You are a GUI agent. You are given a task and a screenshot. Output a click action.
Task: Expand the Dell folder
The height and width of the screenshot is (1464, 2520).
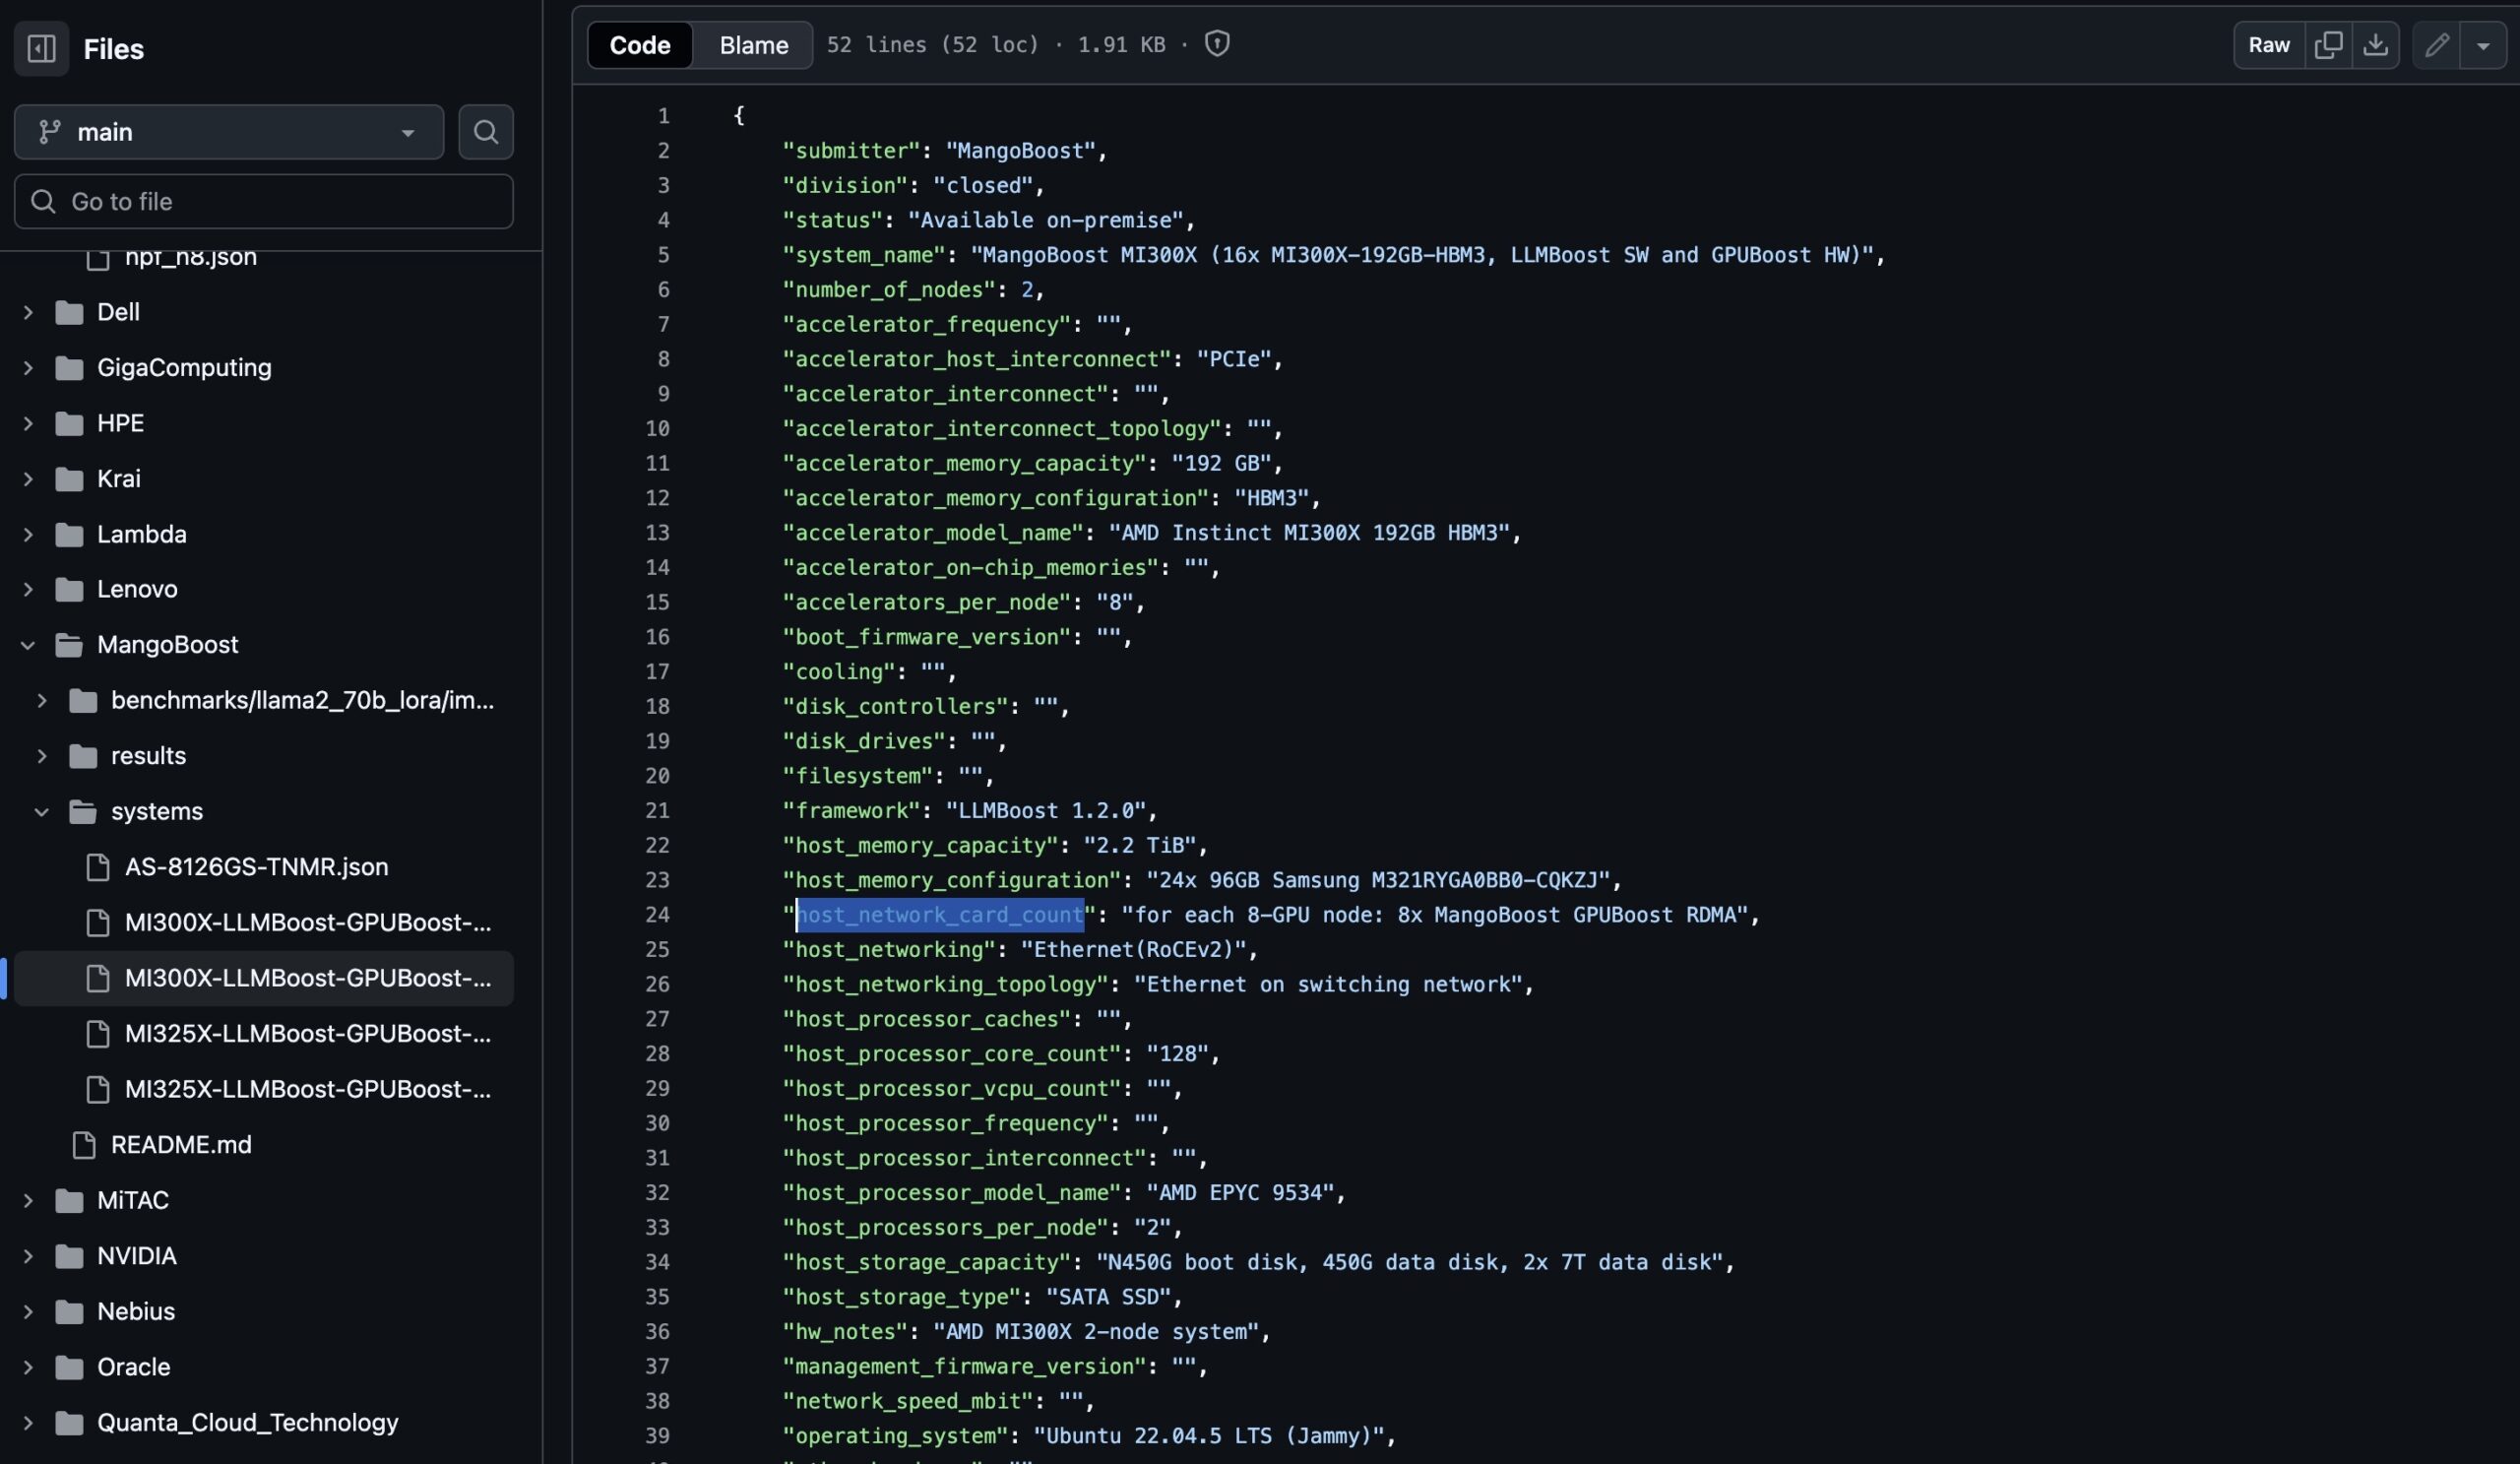tap(28, 312)
